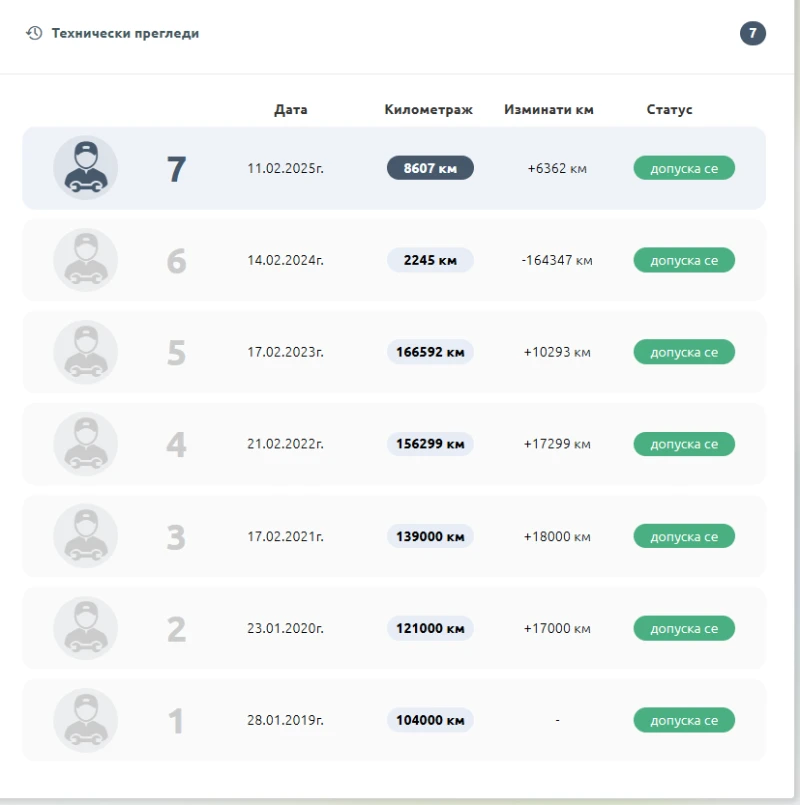
Task: Click the Статус column header
Action: [x=669, y=109]
